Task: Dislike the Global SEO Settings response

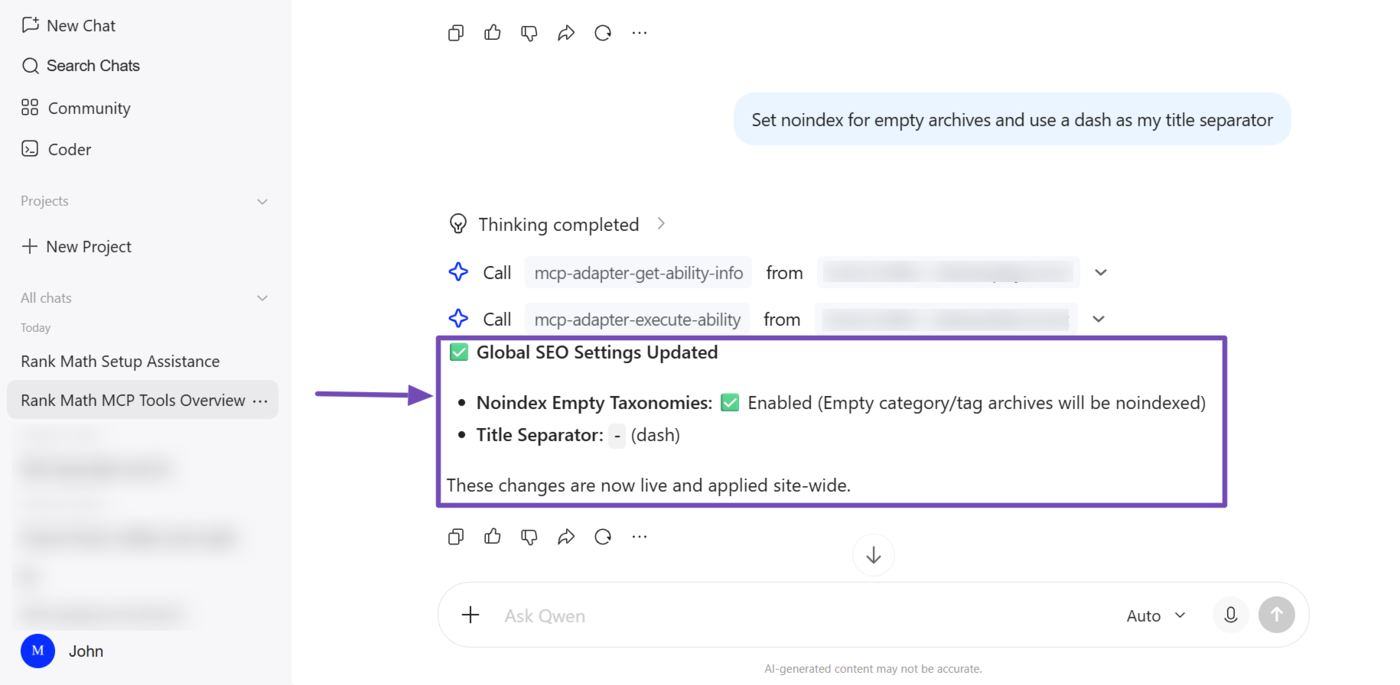Action: 529,537
